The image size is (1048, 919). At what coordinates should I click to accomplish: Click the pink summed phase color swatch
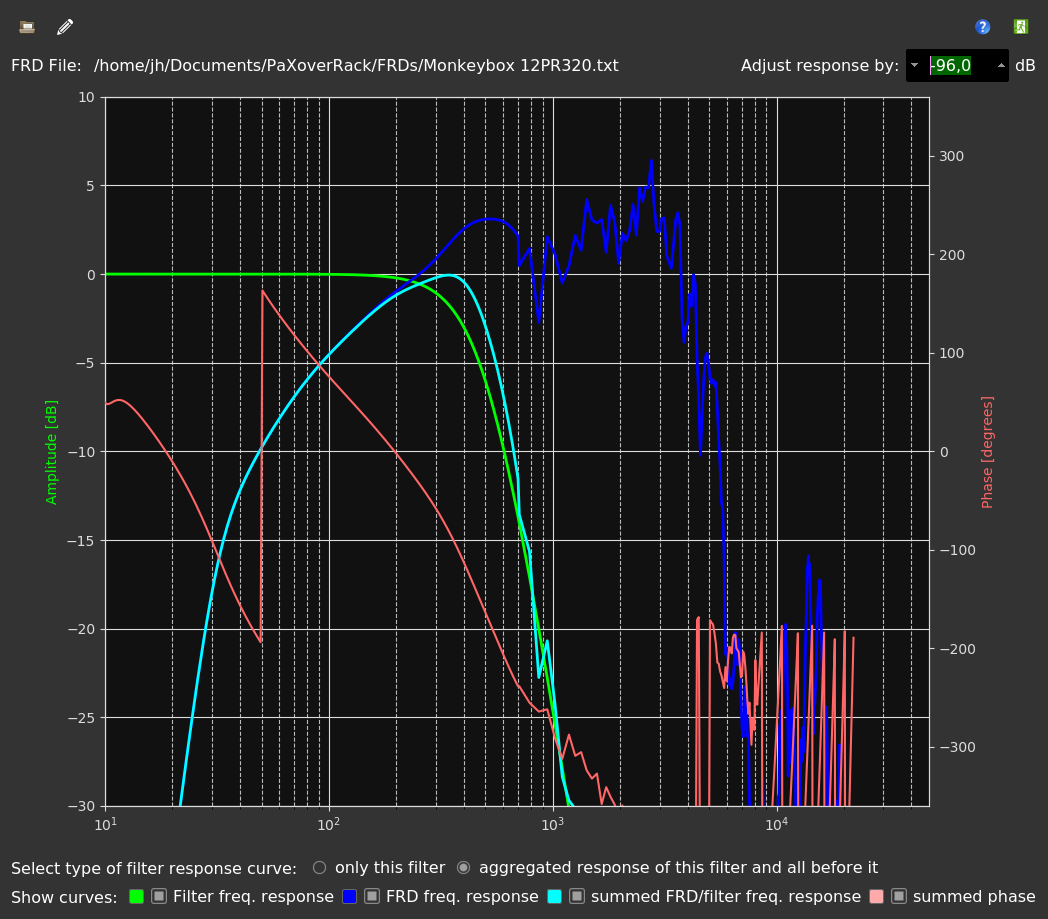(876, 897)
